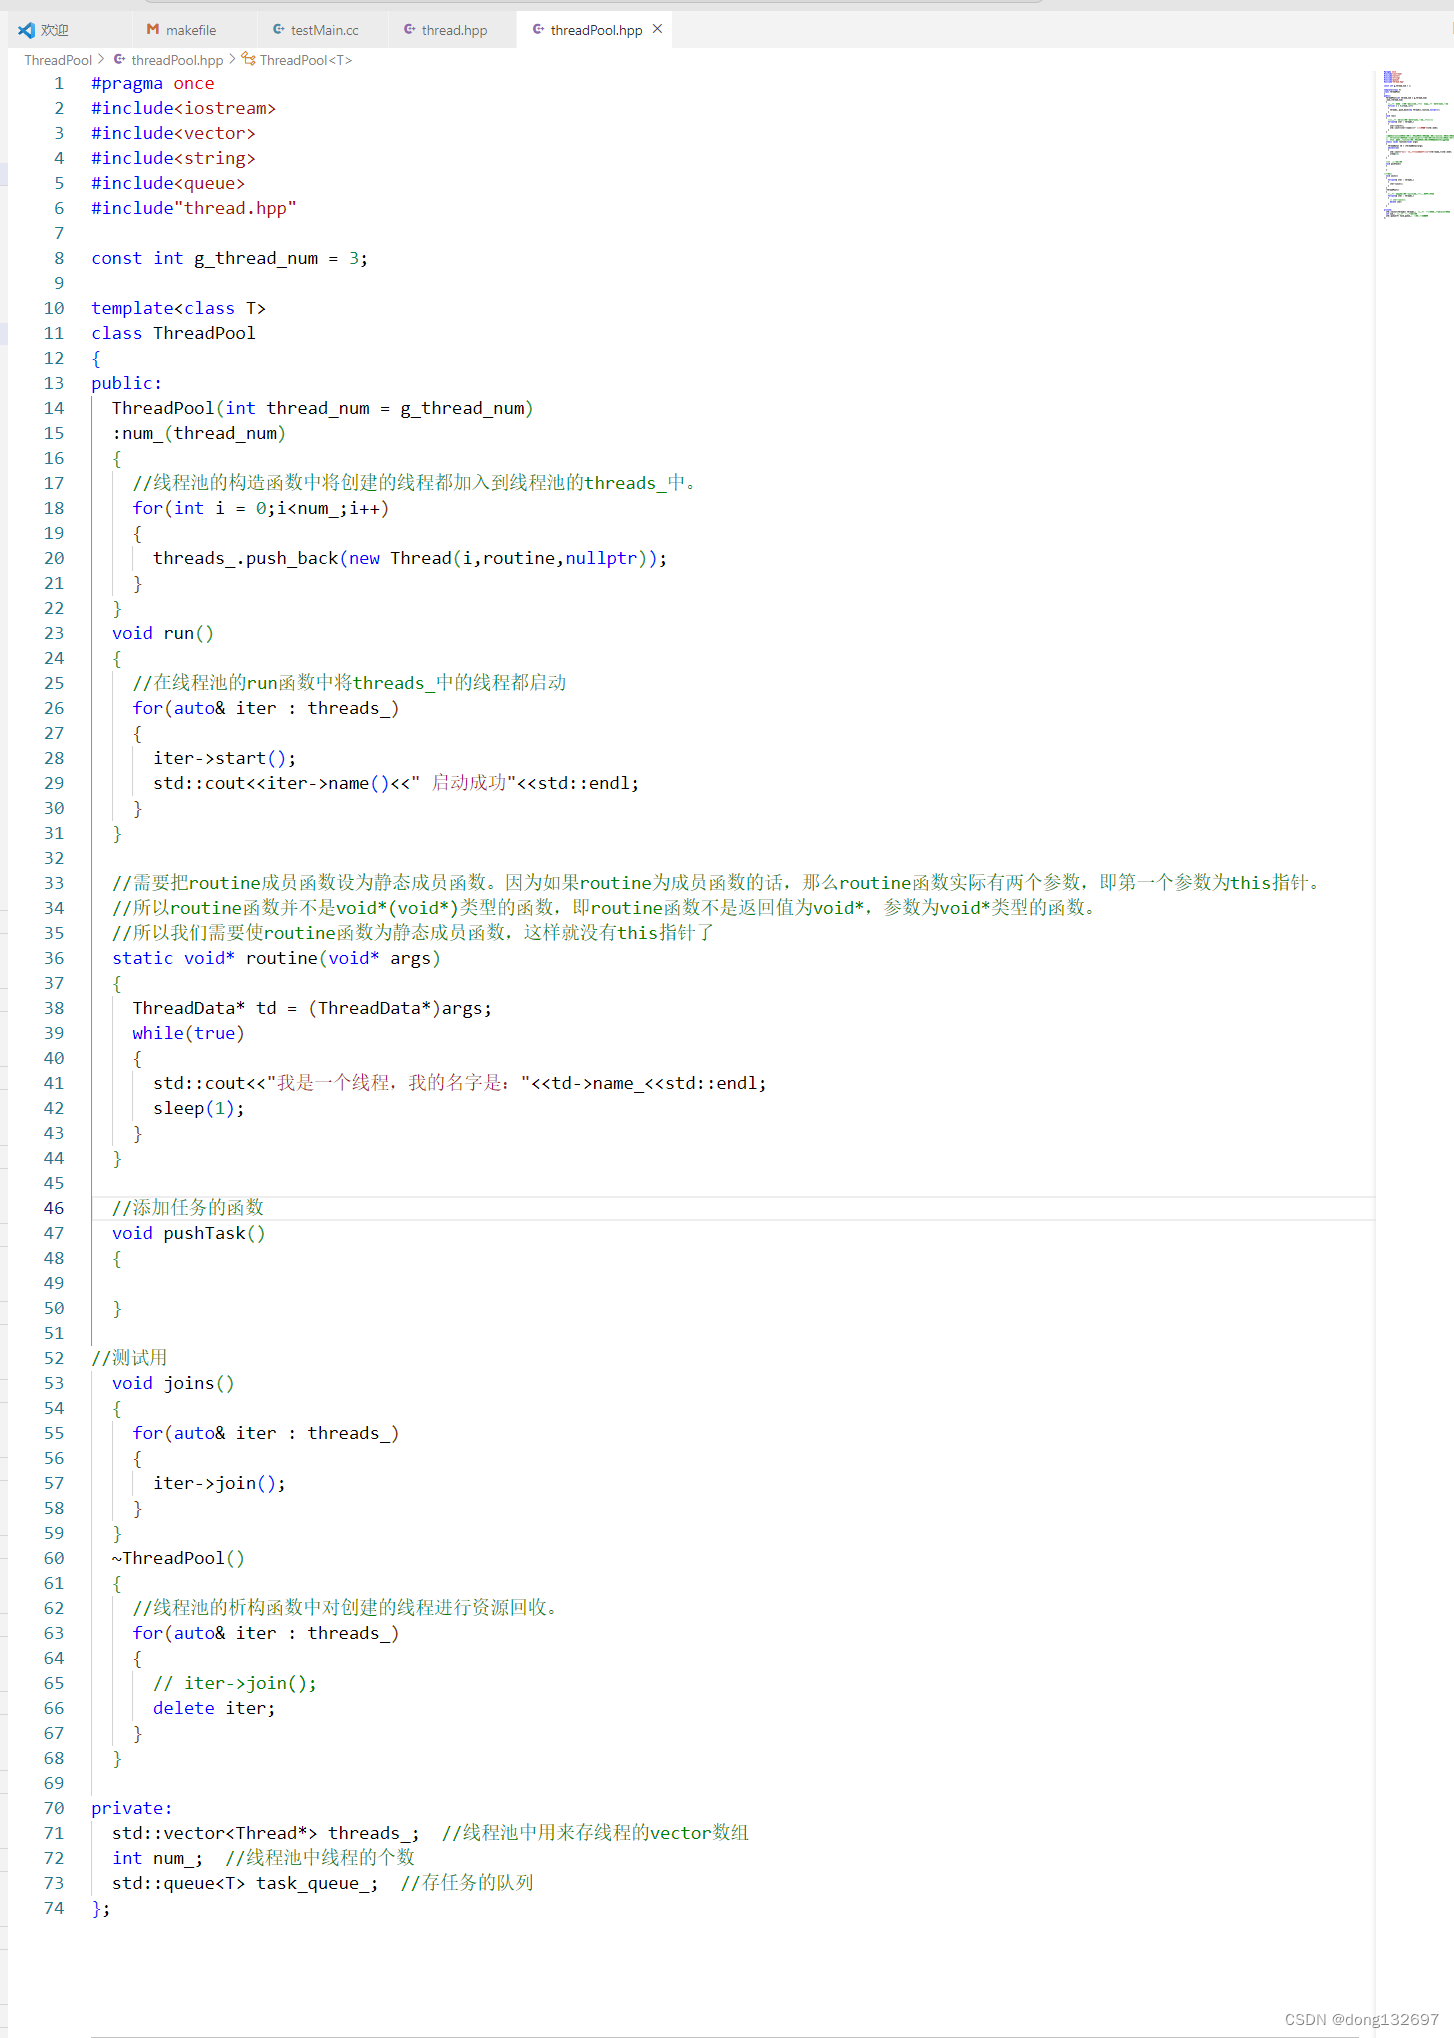Click 'iter->start();' statement

pyautogui.click(x=224, y=758)
